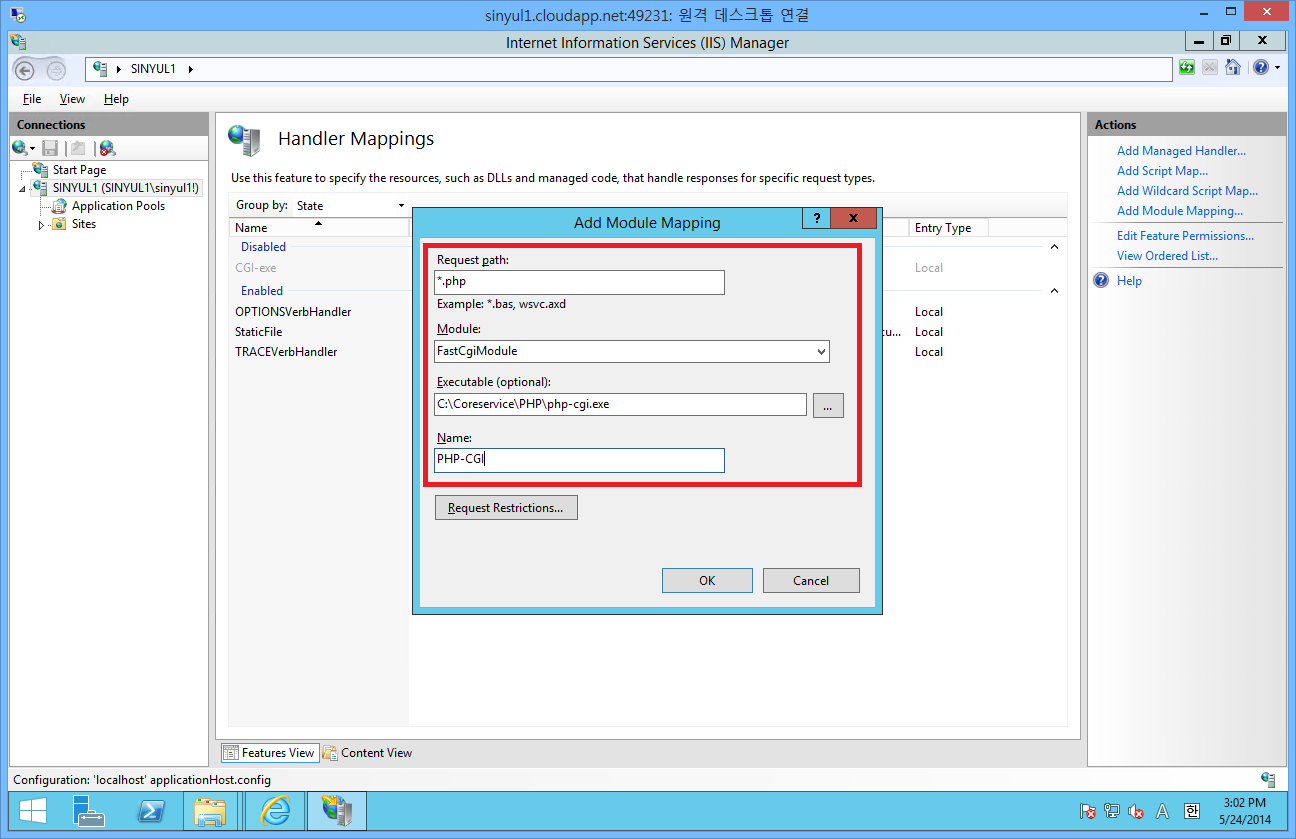The image size is (1296, 839).
Task: Open the Windows Start button
Action: tap(33, 810)
